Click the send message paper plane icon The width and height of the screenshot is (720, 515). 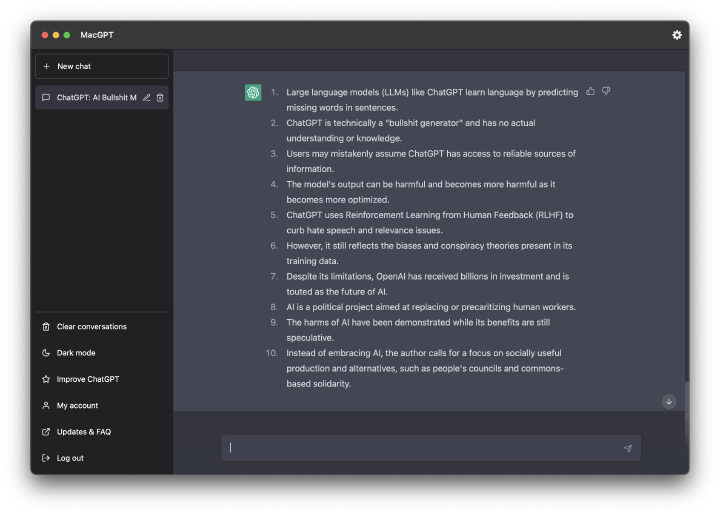tap(628, 448)
